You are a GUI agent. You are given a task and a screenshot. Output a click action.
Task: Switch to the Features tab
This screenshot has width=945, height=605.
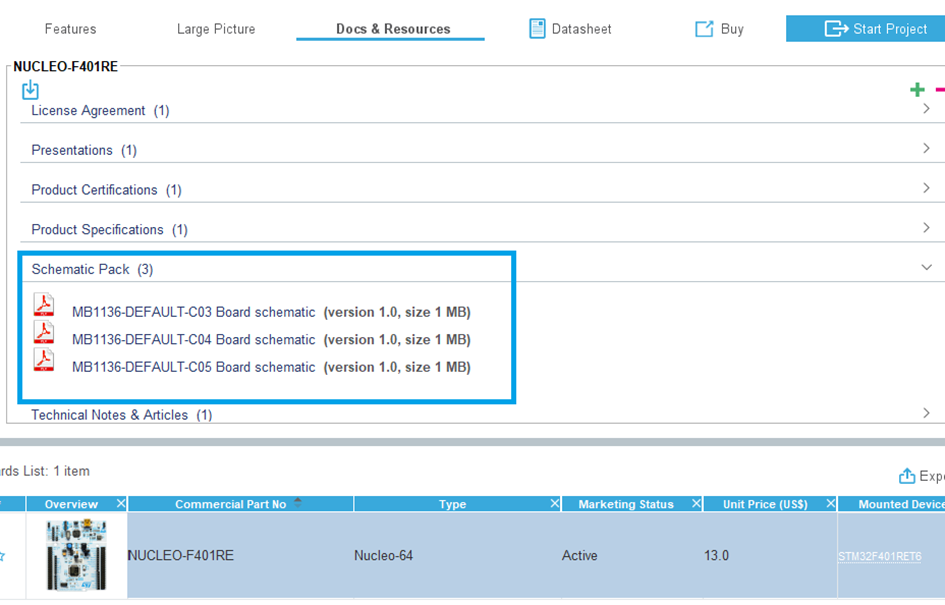point(71,29)
